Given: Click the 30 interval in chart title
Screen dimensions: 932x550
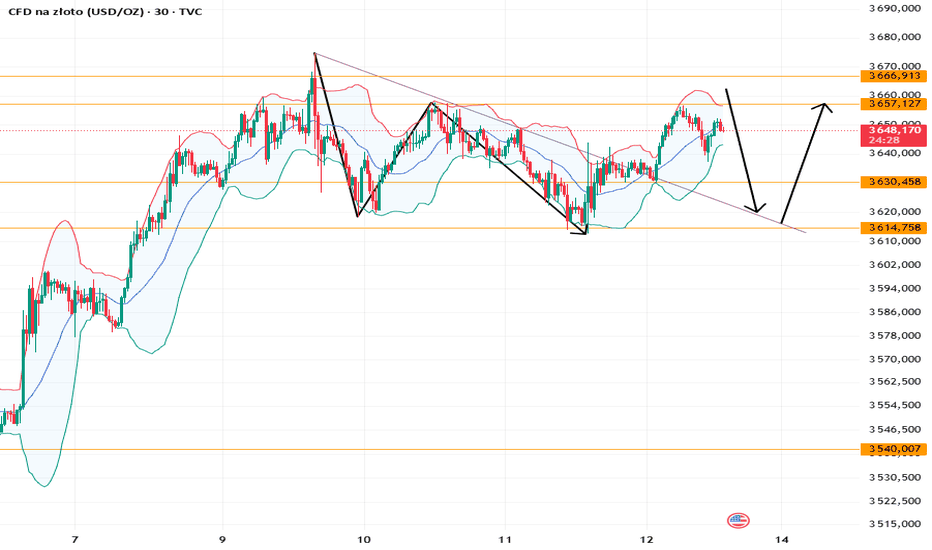Looking at the screenshot, I should (x=160, y=11).
